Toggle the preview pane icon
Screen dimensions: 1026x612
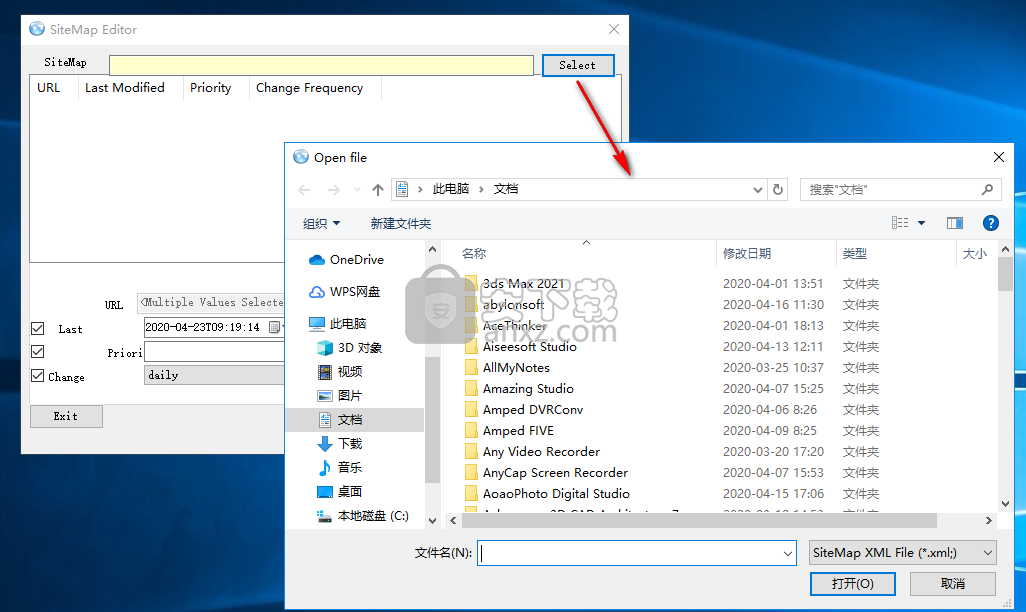coord(955,223)
